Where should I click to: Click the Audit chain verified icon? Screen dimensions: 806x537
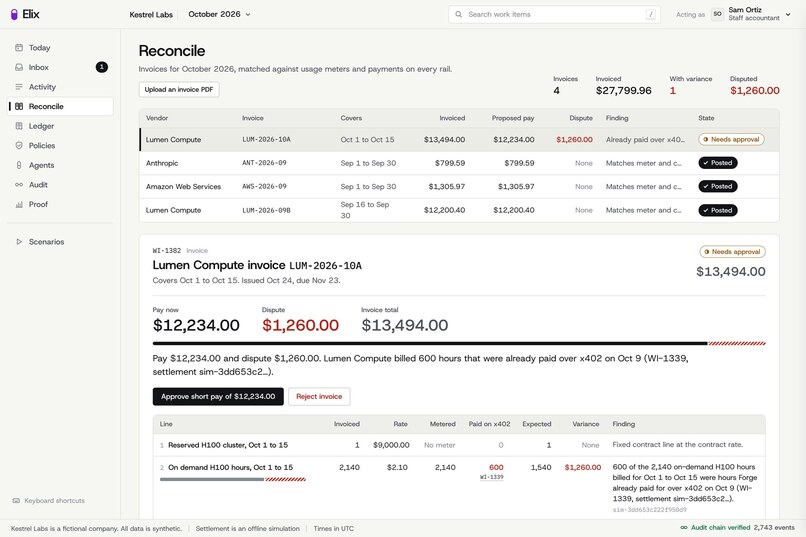684,527
